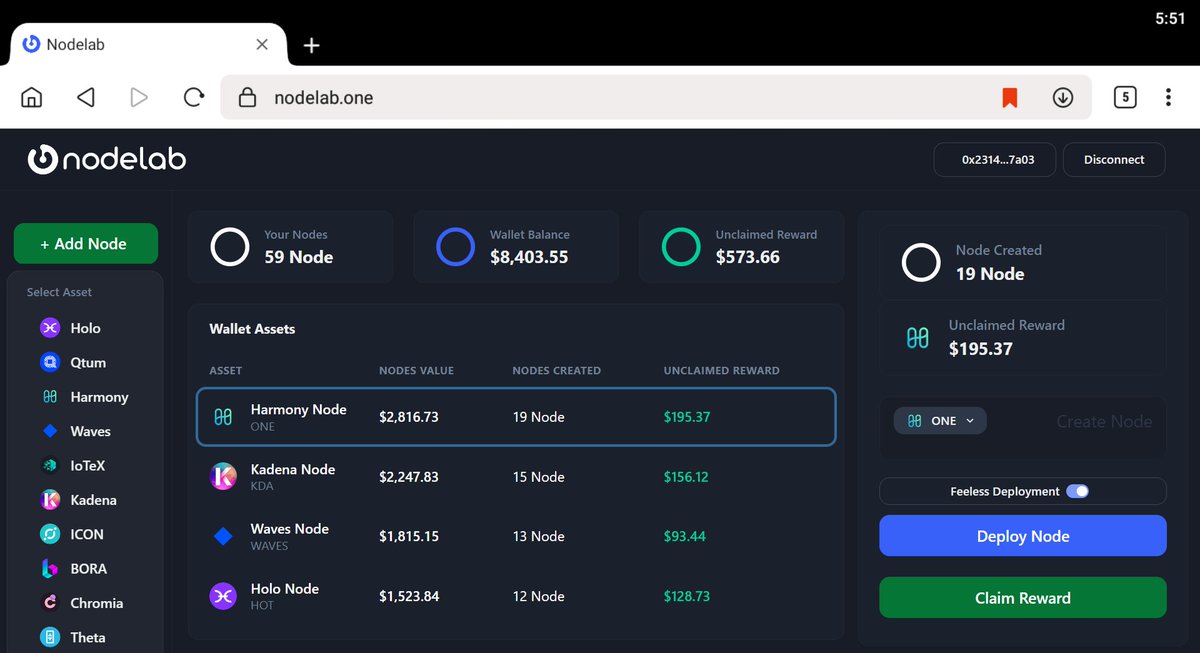Open the ONE asset dropdown

tap(940, 421)
